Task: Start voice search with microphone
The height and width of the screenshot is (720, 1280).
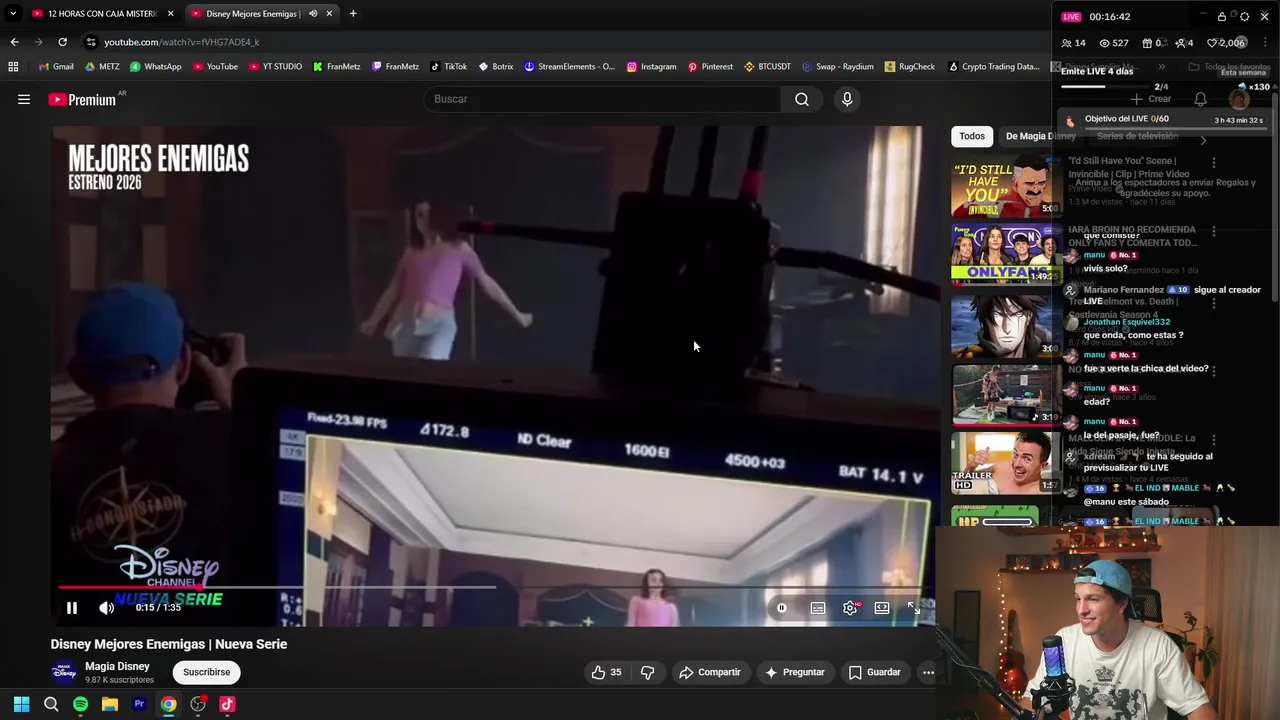Action: click(847, 99)
